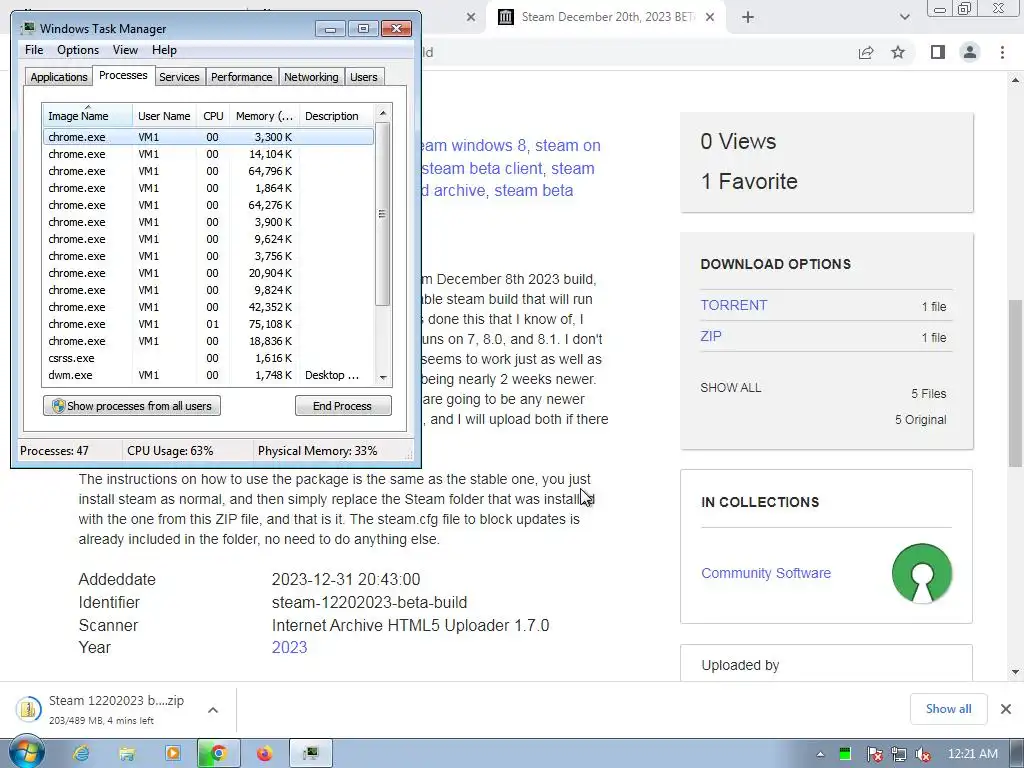
Task: Switch to the Networking tab
Action: pos(311,77)
